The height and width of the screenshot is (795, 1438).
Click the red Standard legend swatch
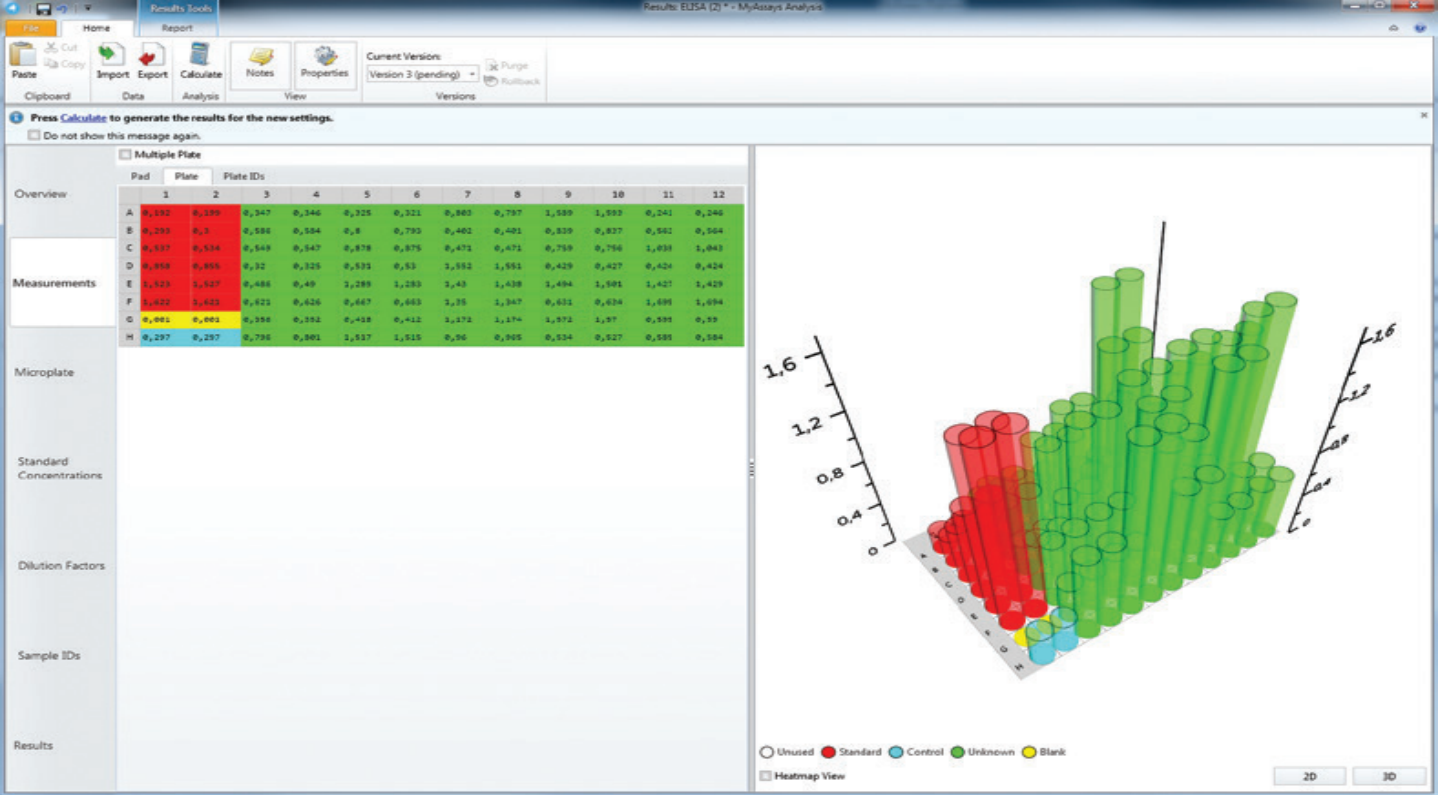tap(828, 752)
